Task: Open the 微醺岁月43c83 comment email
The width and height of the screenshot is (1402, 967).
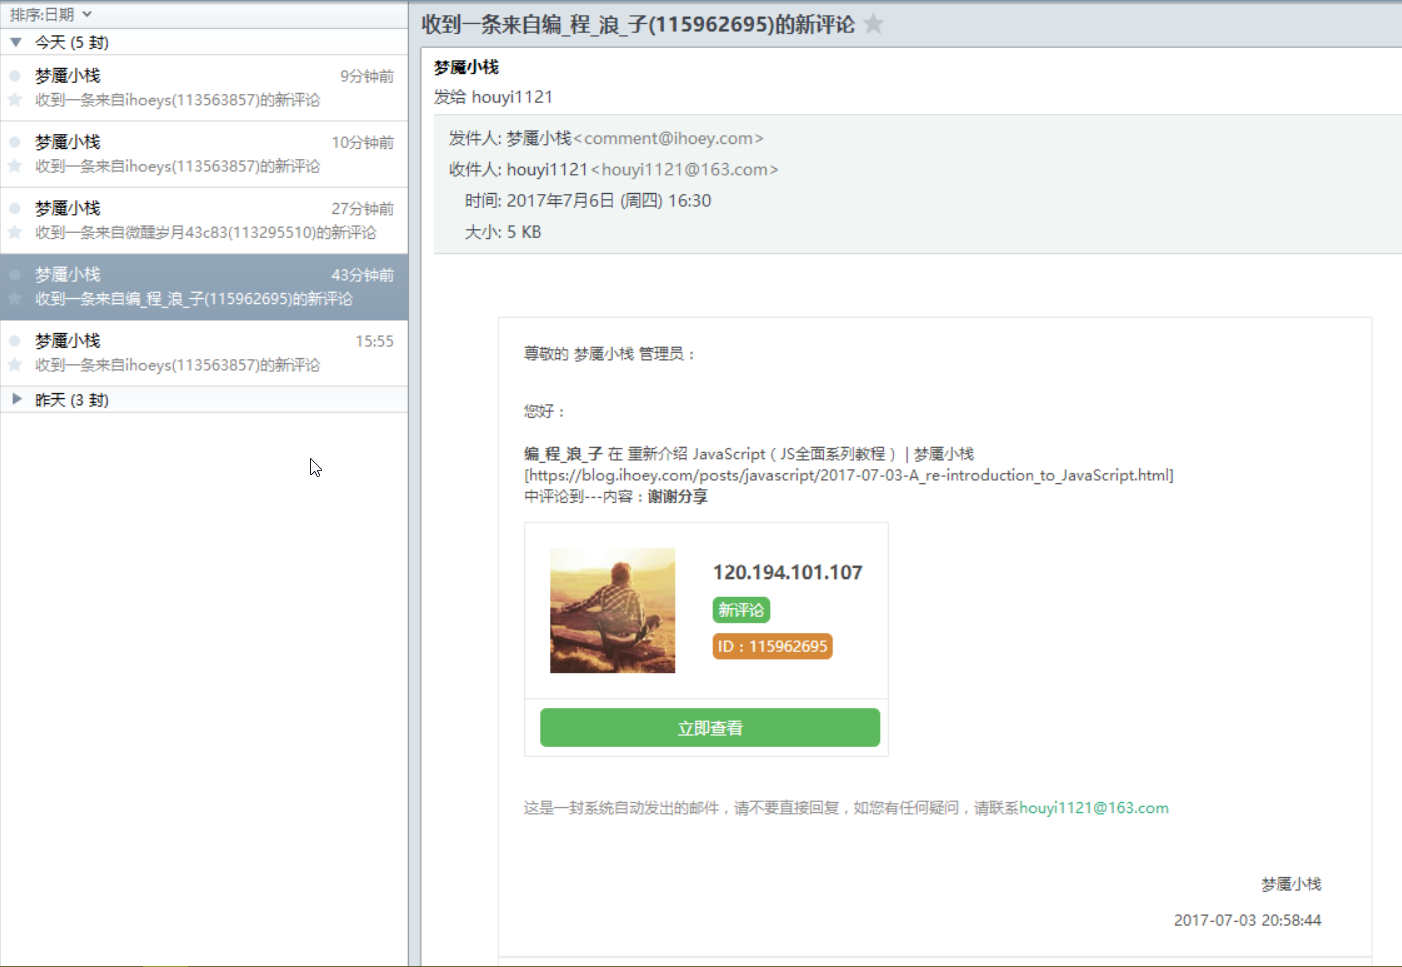Action: (x=204, y=220)
